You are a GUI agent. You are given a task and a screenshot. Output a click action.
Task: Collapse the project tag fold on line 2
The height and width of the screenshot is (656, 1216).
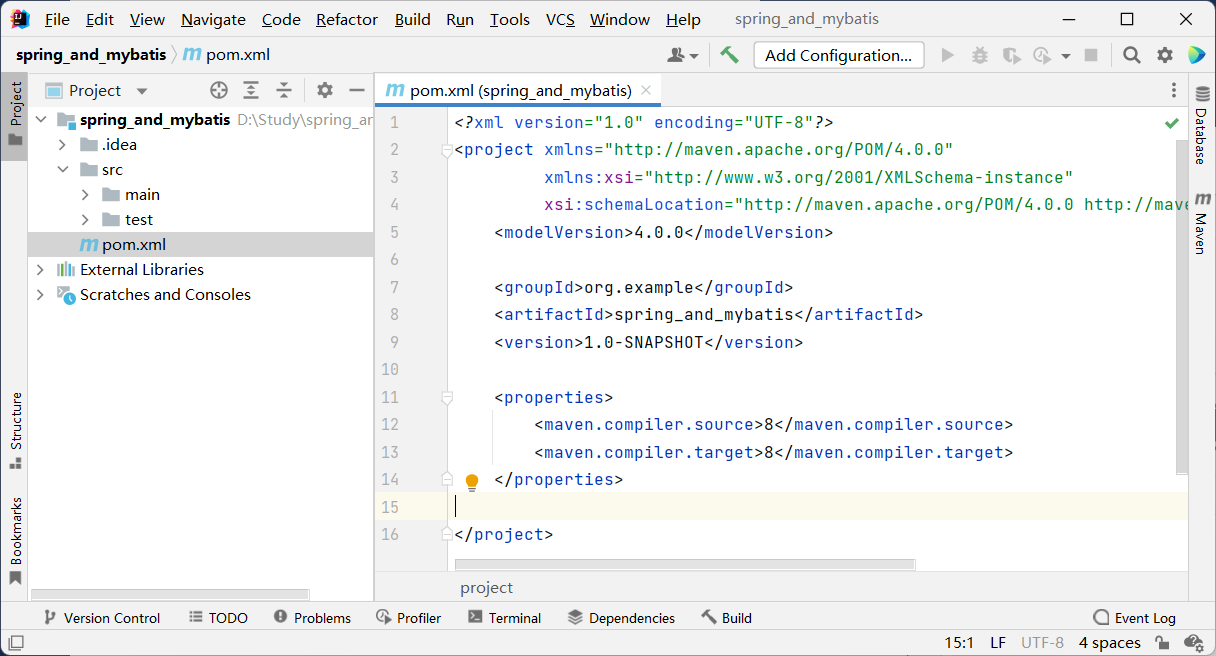pos(446,151)
